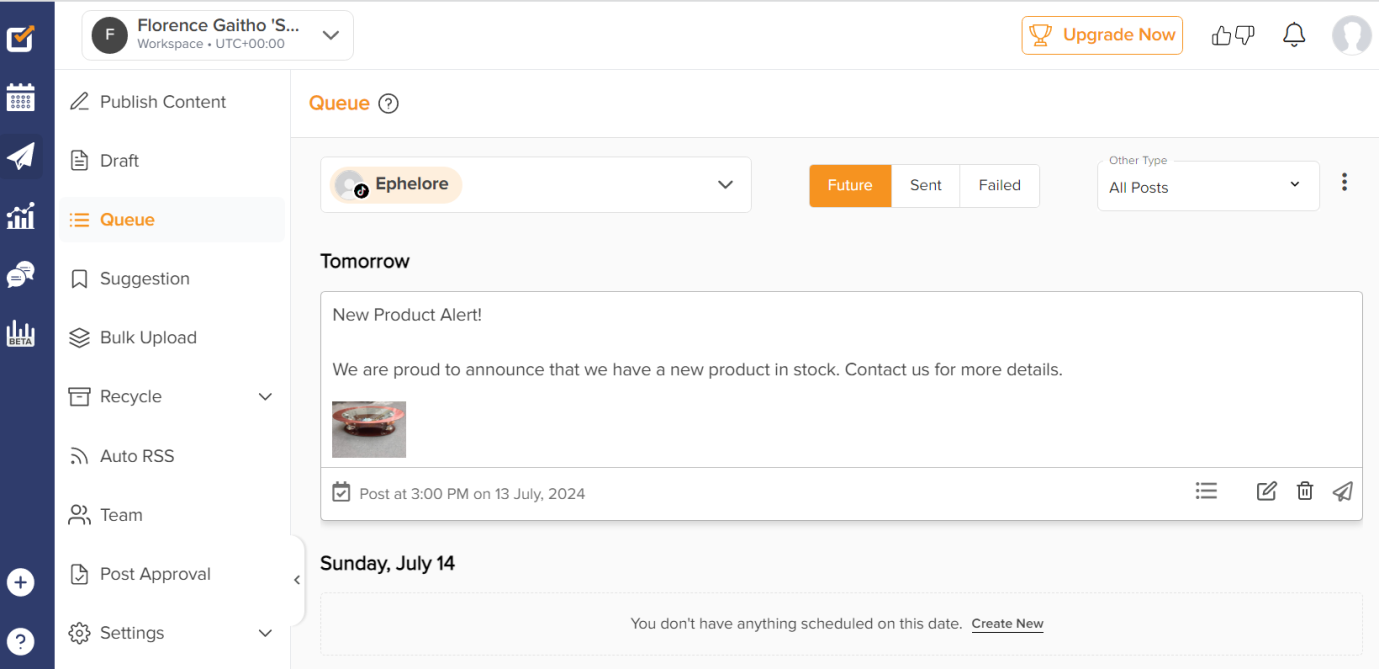Click Create New for Sunday July 14
1379x669 pixels.
1007,623
